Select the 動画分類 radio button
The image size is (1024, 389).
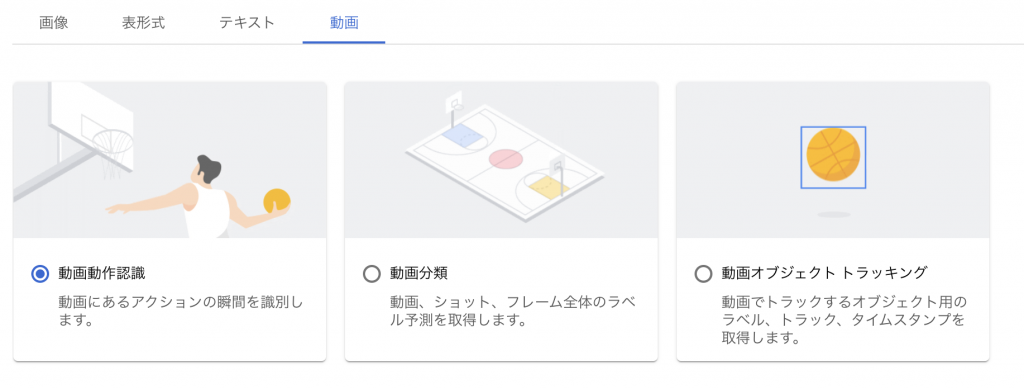pos(372,274)
